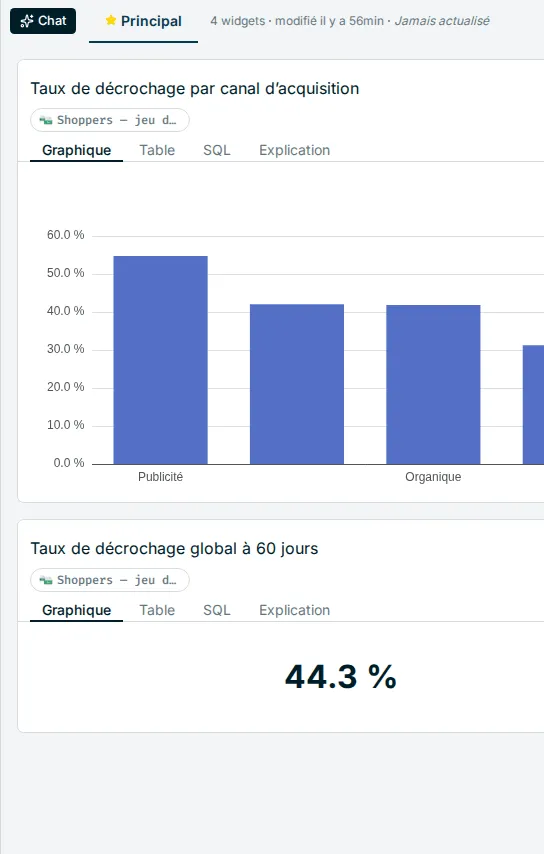
Task: Select Graphique tab in global 60 jours widget
Action: tap(76, 610)
